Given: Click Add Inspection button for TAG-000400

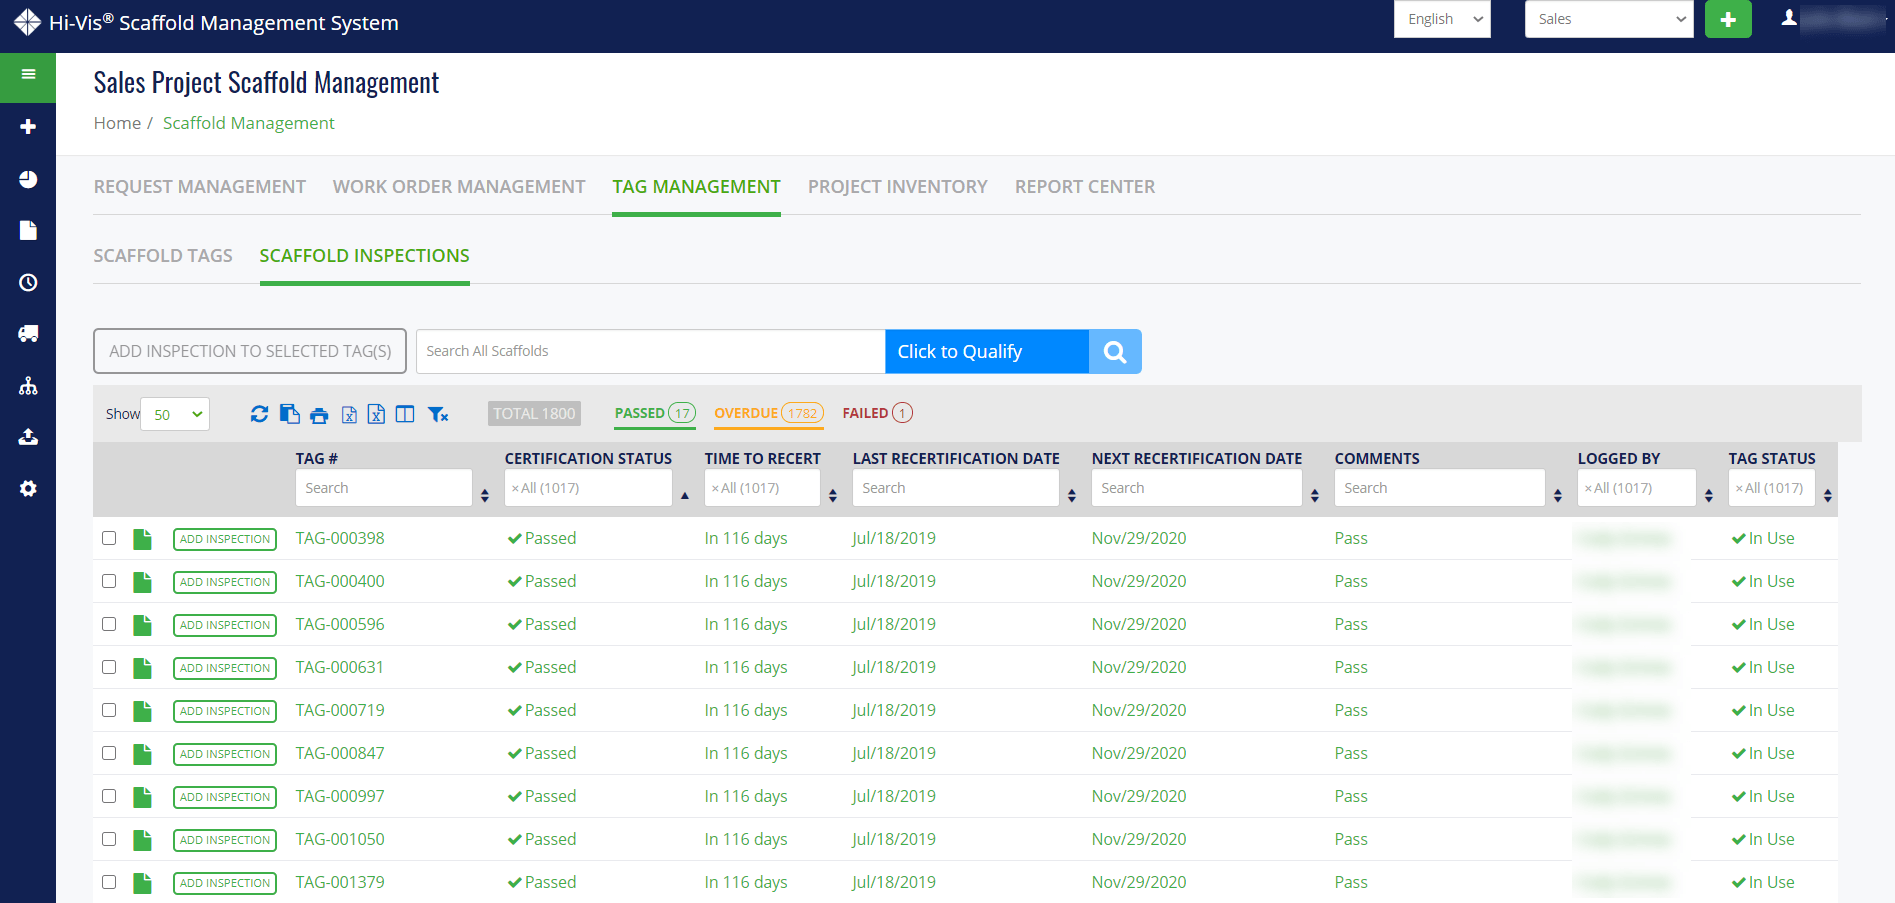Looking at the screenshot, I should point(225,582).
